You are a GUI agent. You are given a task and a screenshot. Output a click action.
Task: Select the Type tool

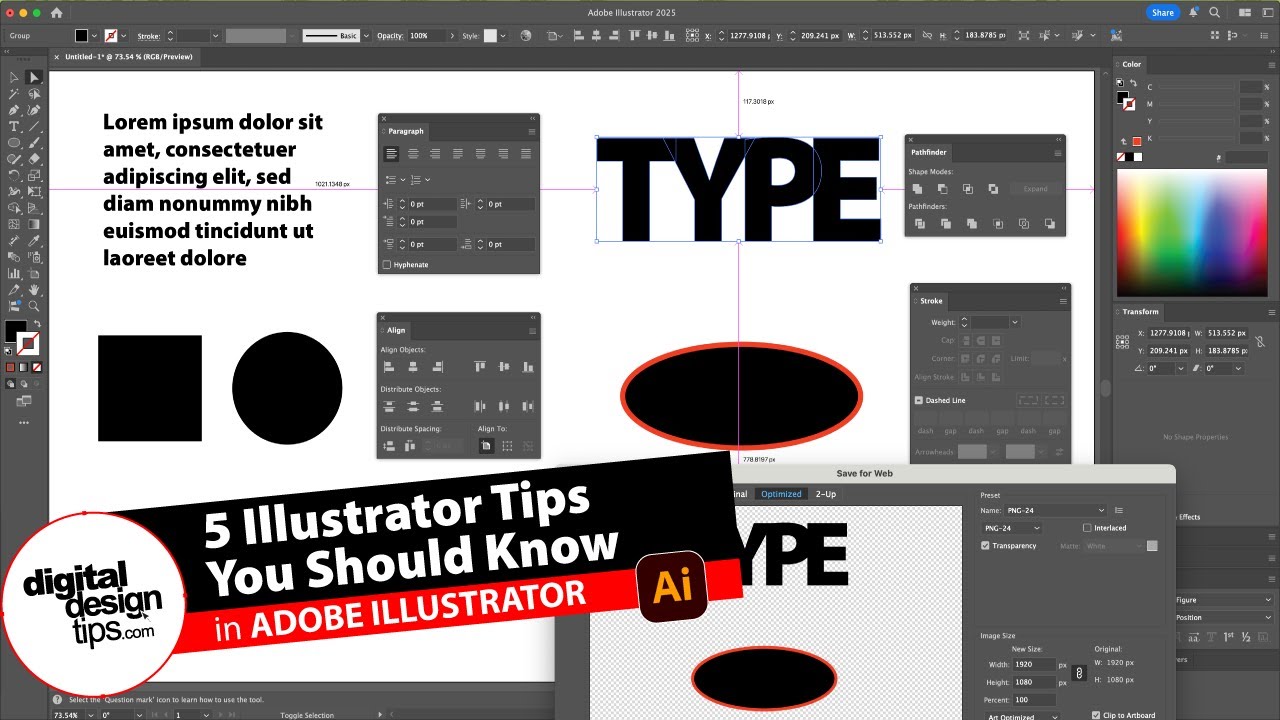point(14,126)
